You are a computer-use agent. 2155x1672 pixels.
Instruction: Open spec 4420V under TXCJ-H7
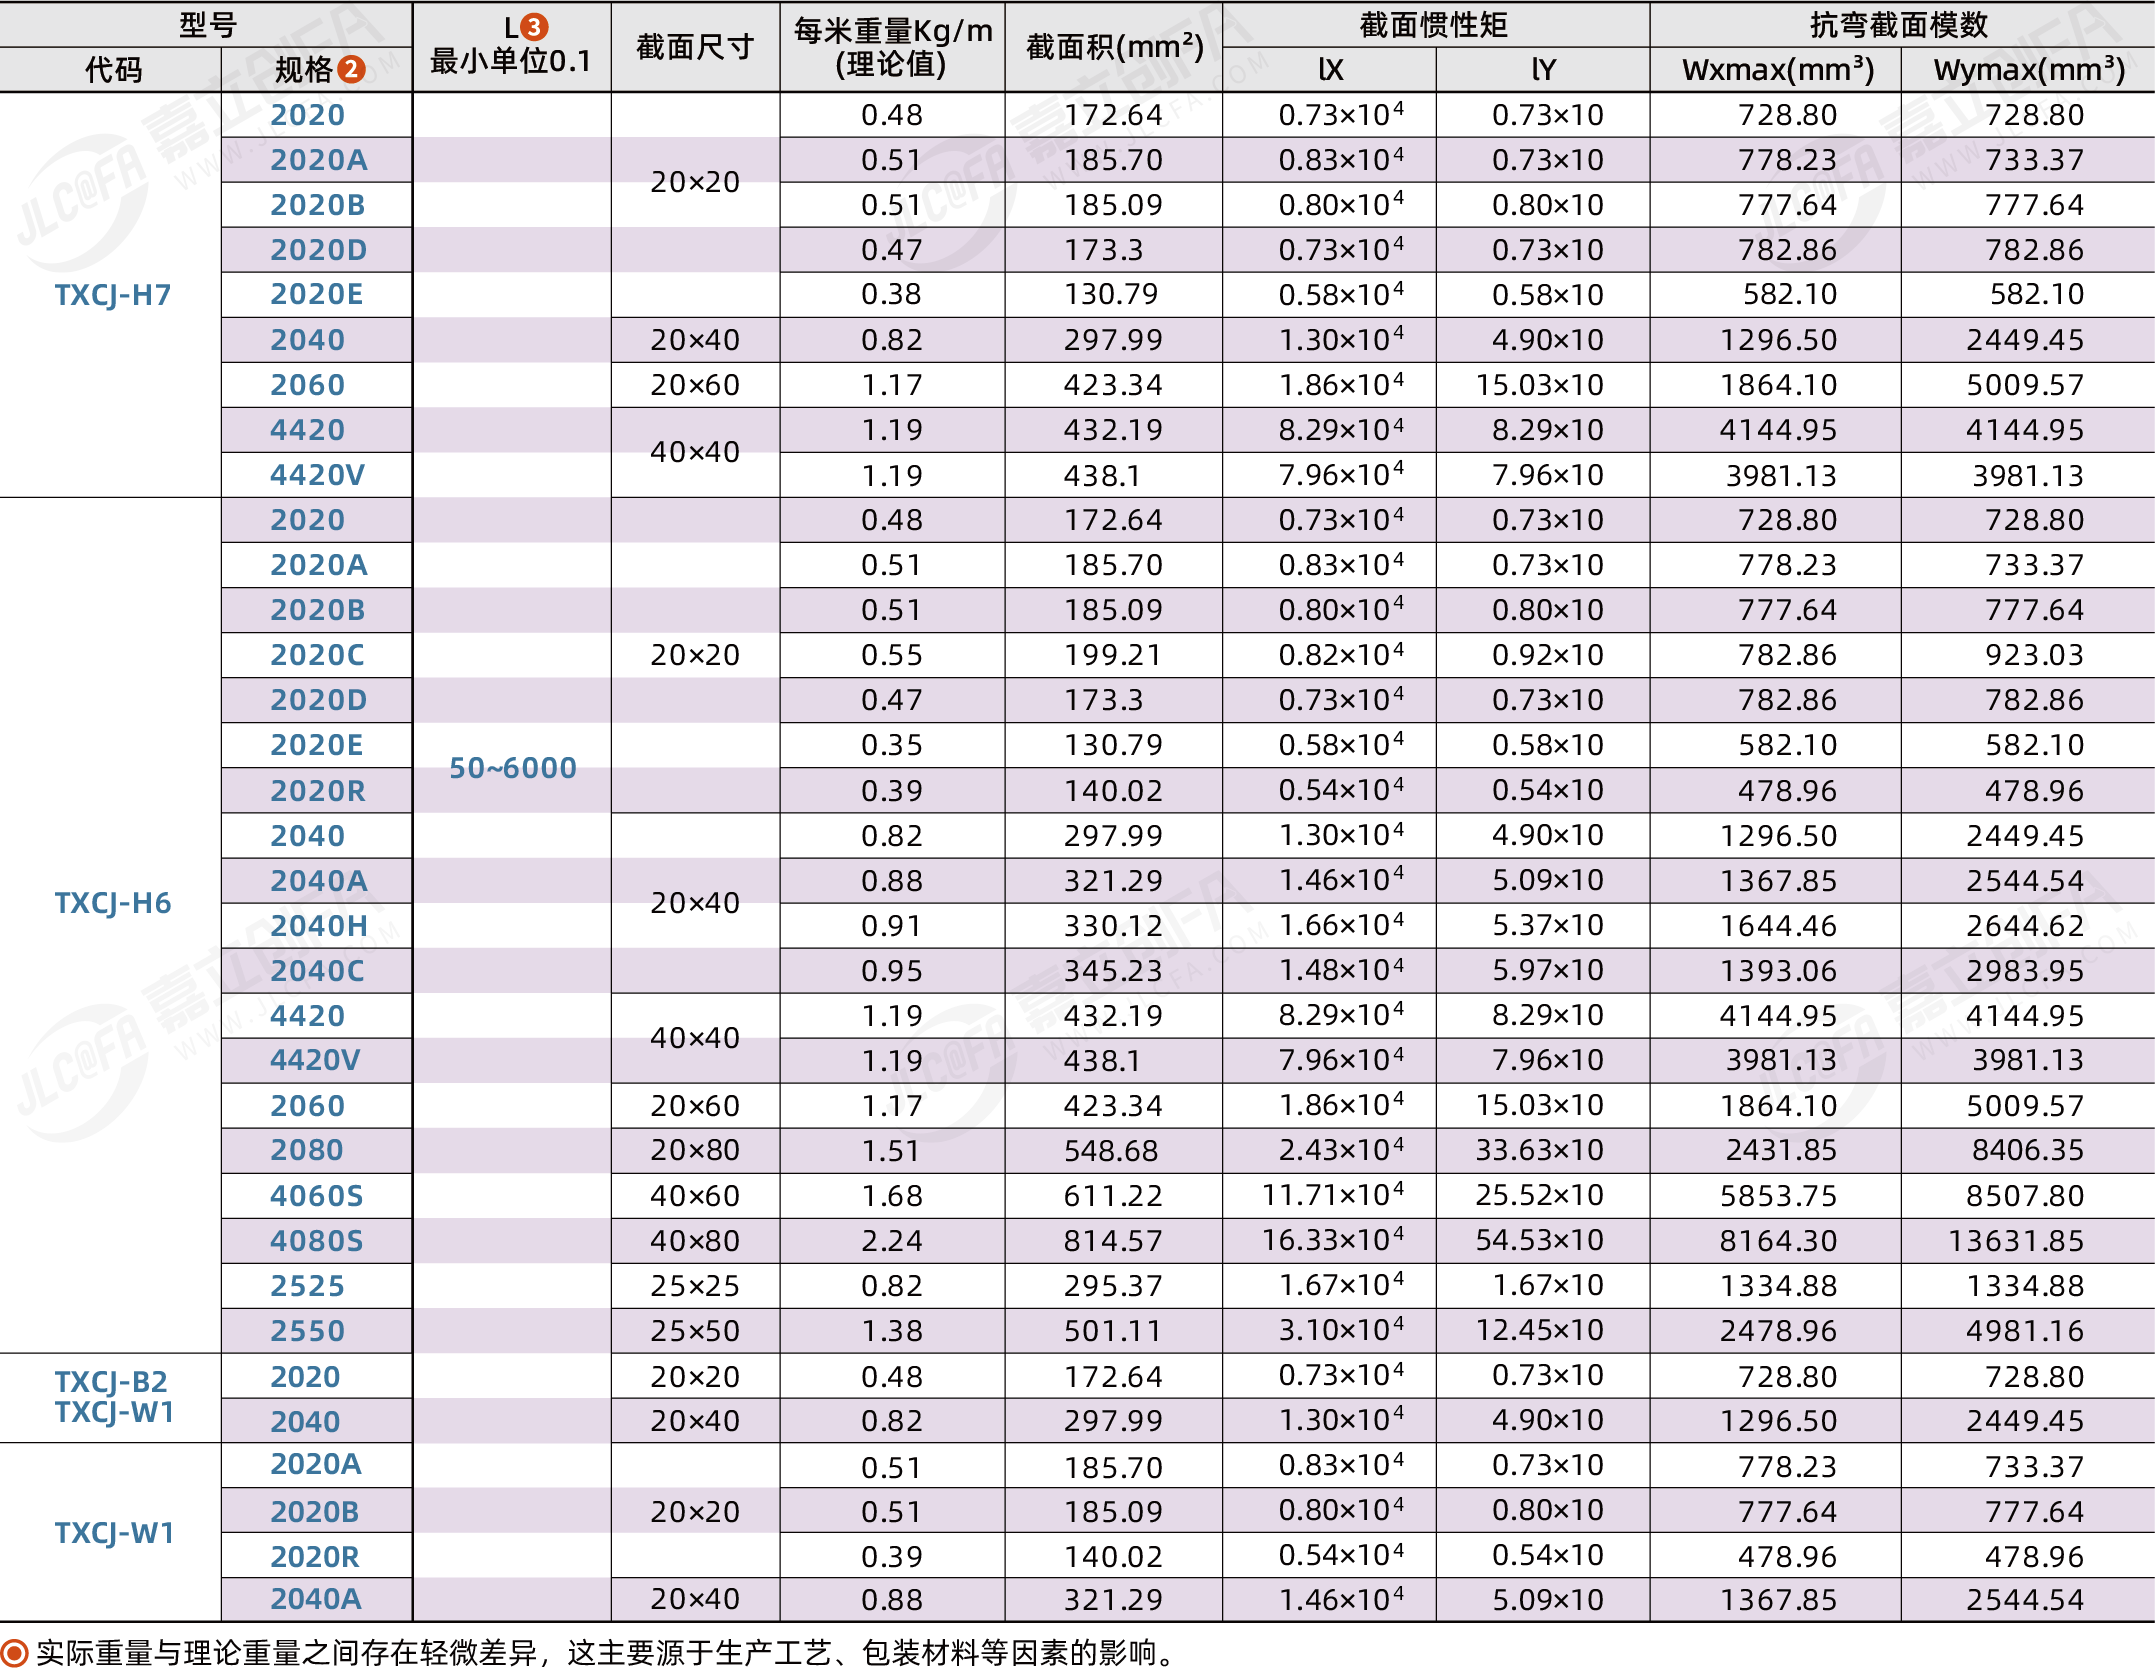pos(317,475)
